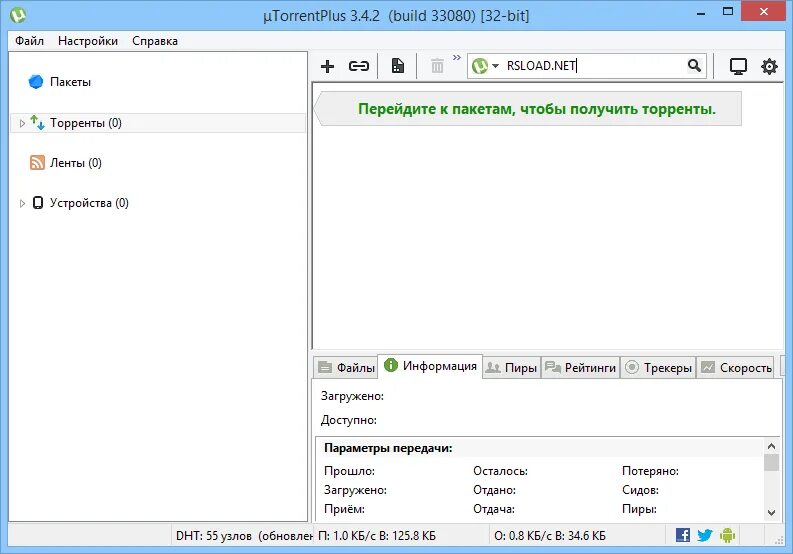Click the Отдано: label
This screenshot has width=793, height=554.
tap(495, 490)
